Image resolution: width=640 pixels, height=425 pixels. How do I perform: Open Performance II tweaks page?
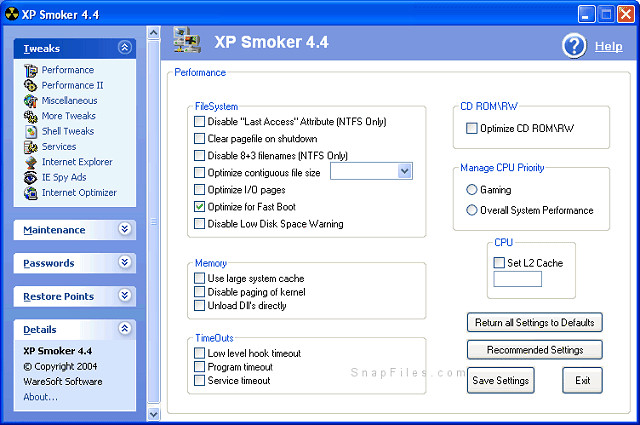coord(73,85)
